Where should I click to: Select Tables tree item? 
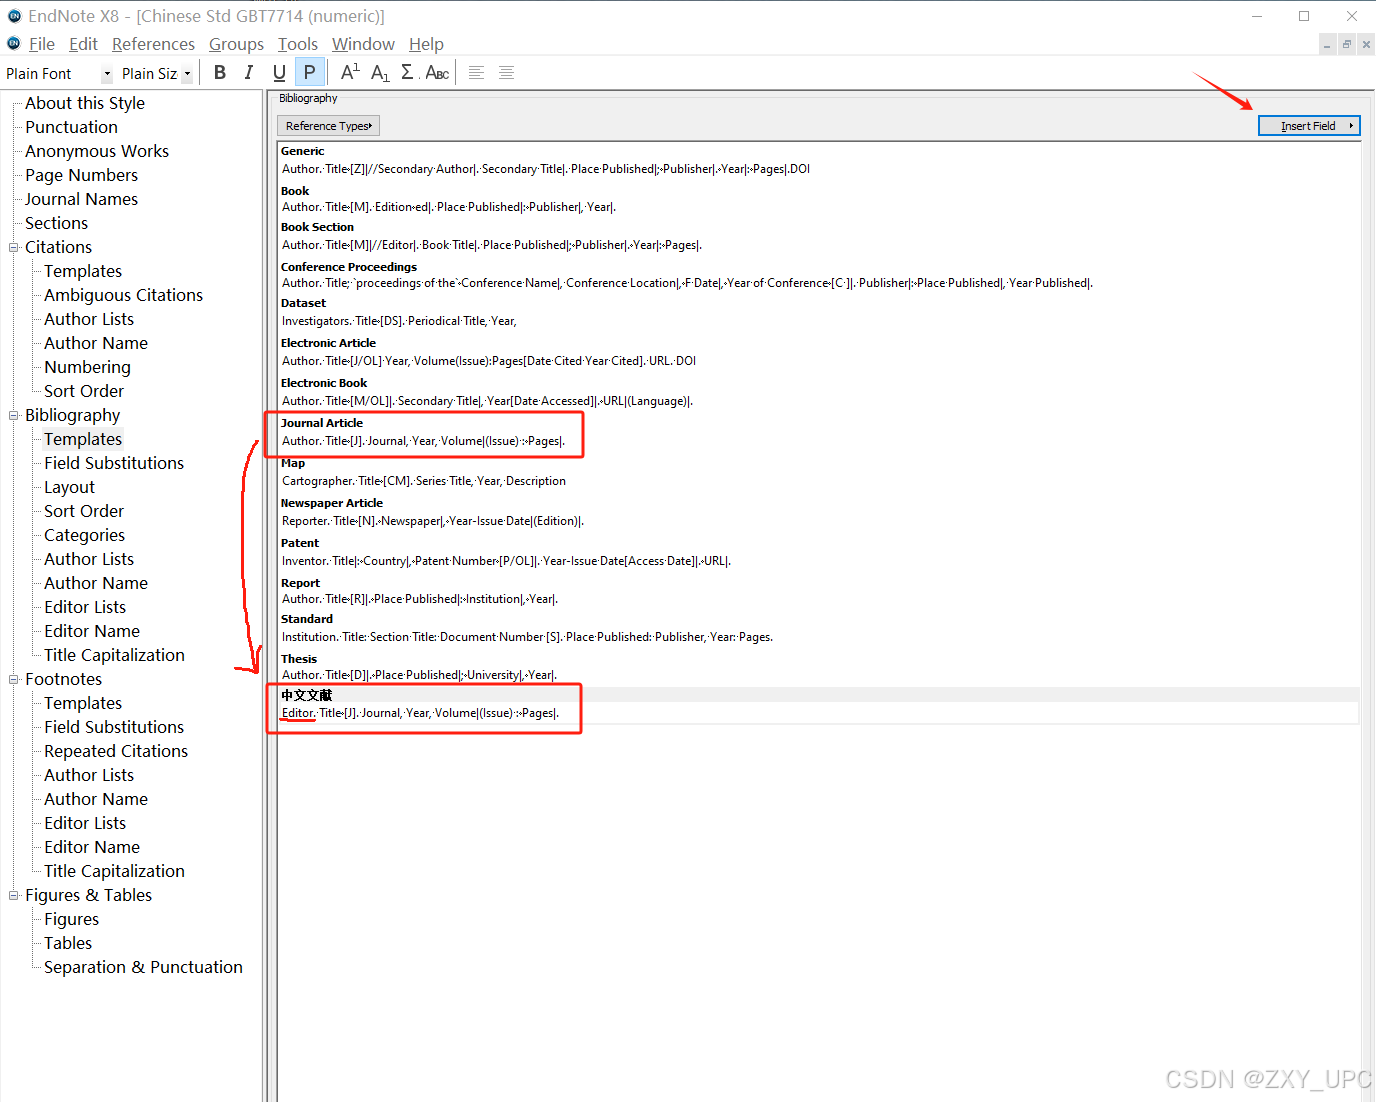pyautogui.click(x=68, y=943)
